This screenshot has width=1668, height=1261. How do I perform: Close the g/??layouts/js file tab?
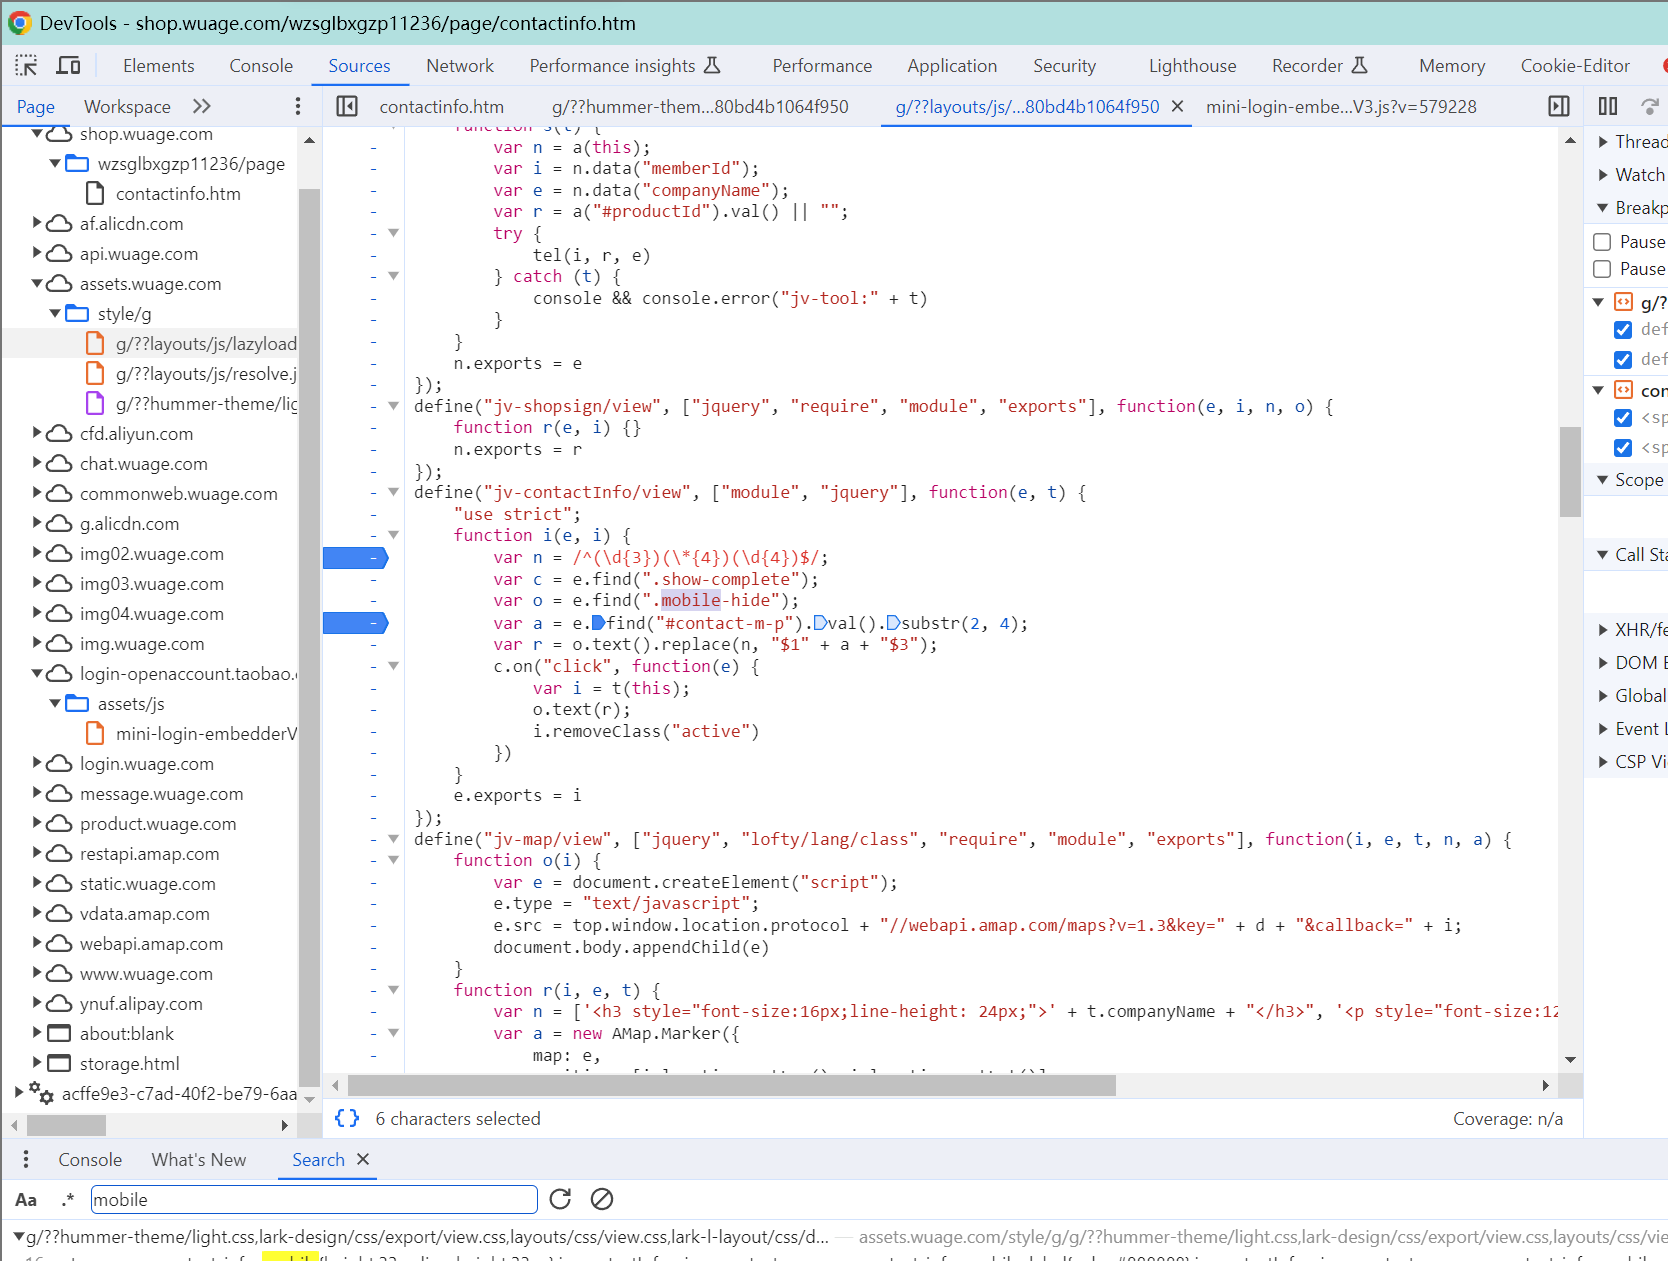point(1177,106)
